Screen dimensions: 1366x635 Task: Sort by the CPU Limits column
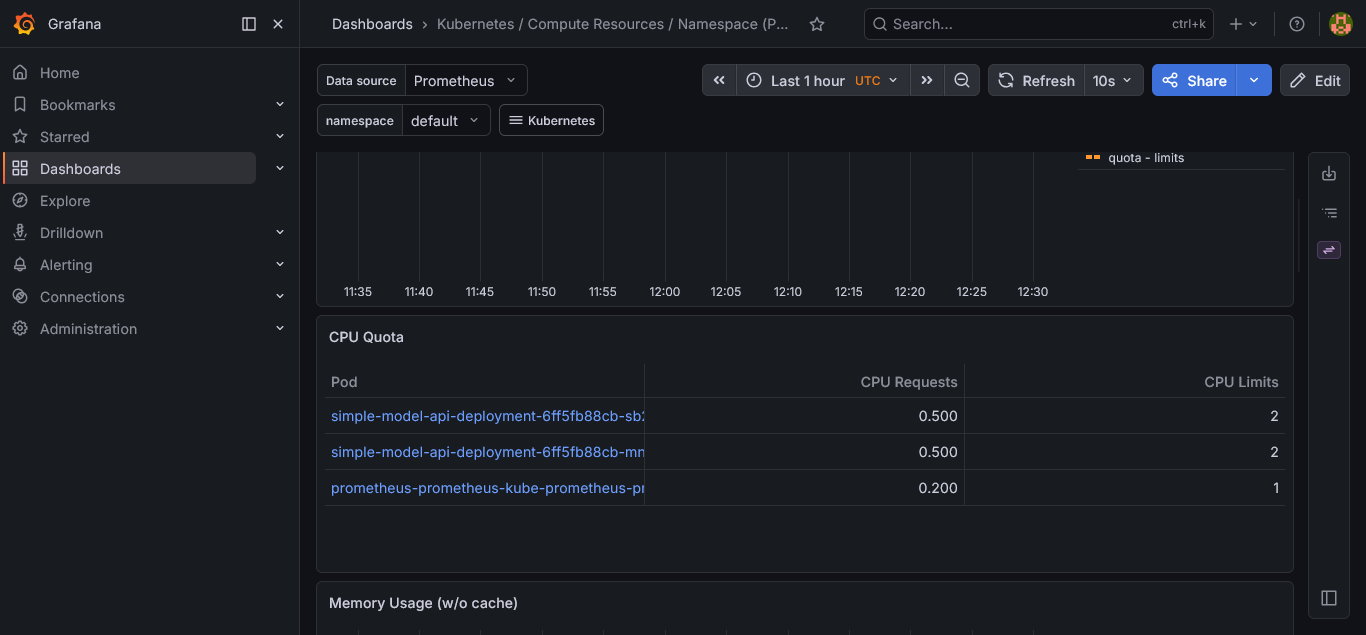pos(1241,382)
